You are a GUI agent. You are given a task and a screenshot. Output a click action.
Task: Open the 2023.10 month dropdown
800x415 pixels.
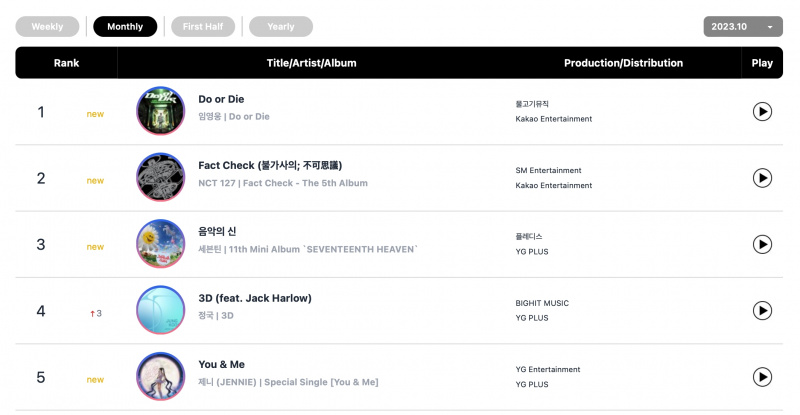click(743, 27)
